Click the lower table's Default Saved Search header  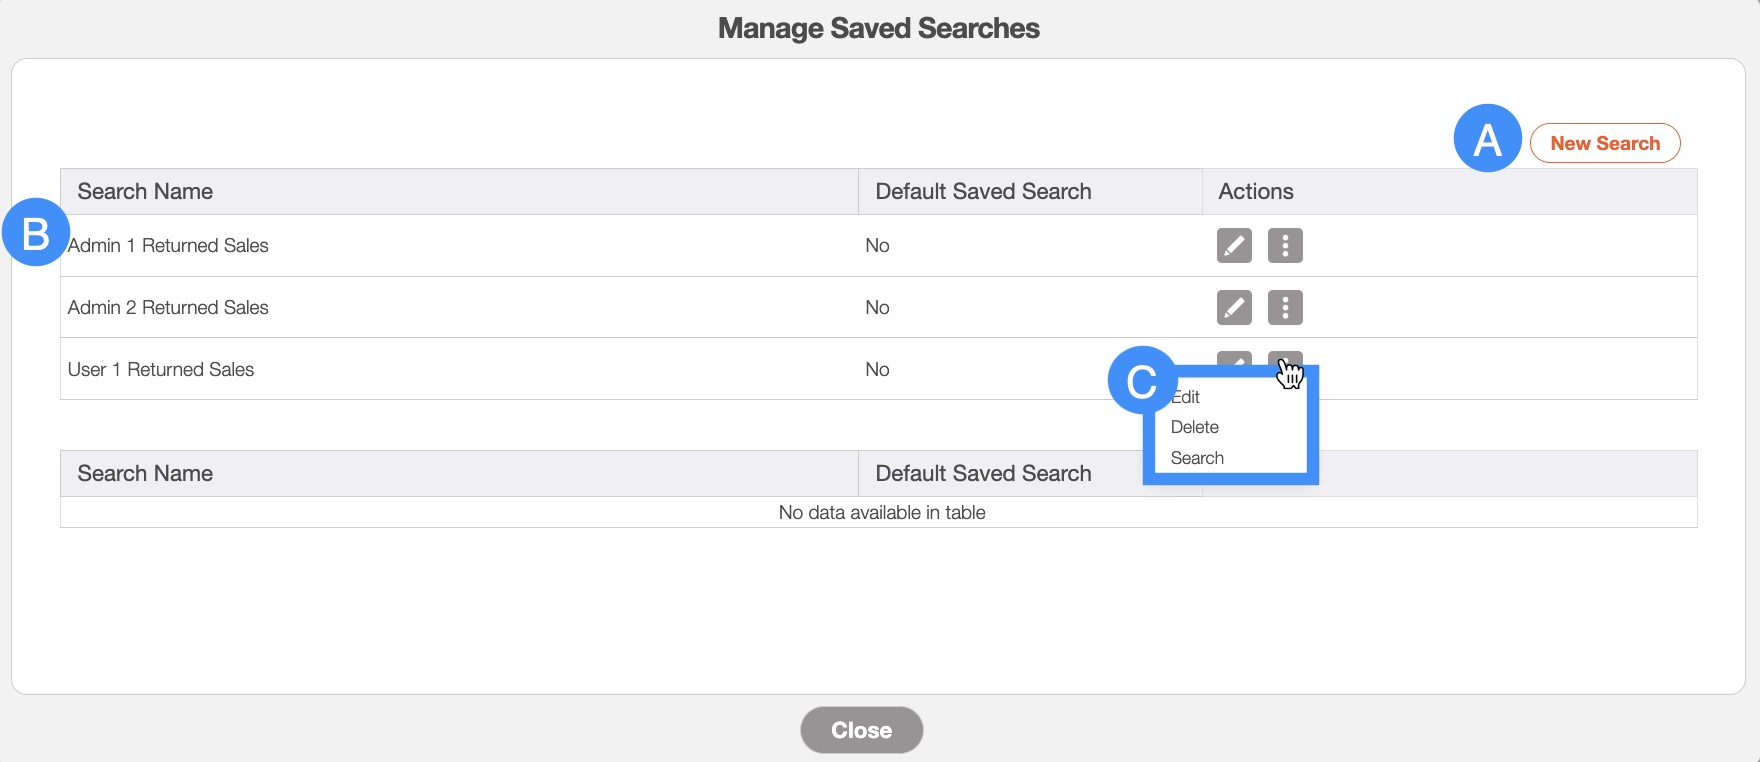point(983,474)
